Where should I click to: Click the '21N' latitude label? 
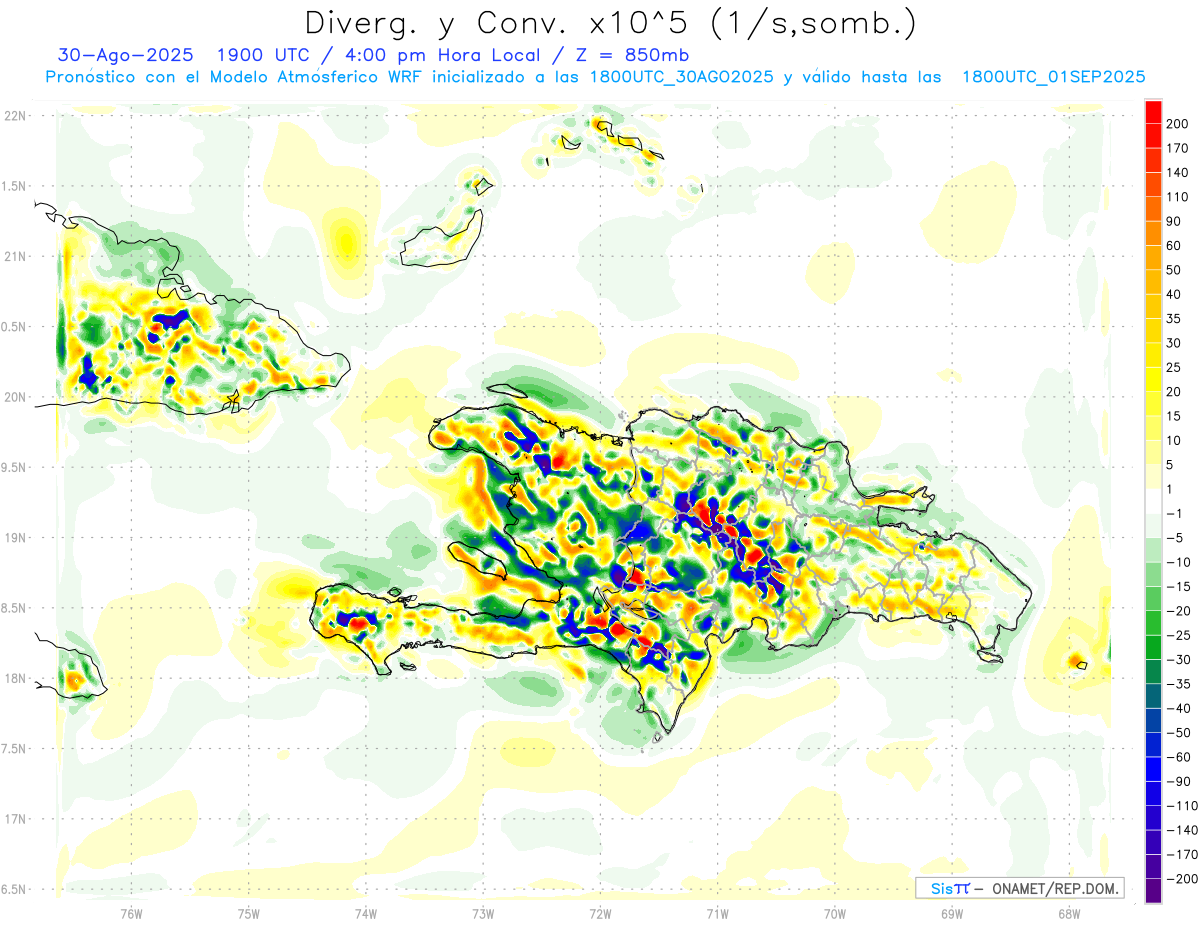[x=15, y=256]
